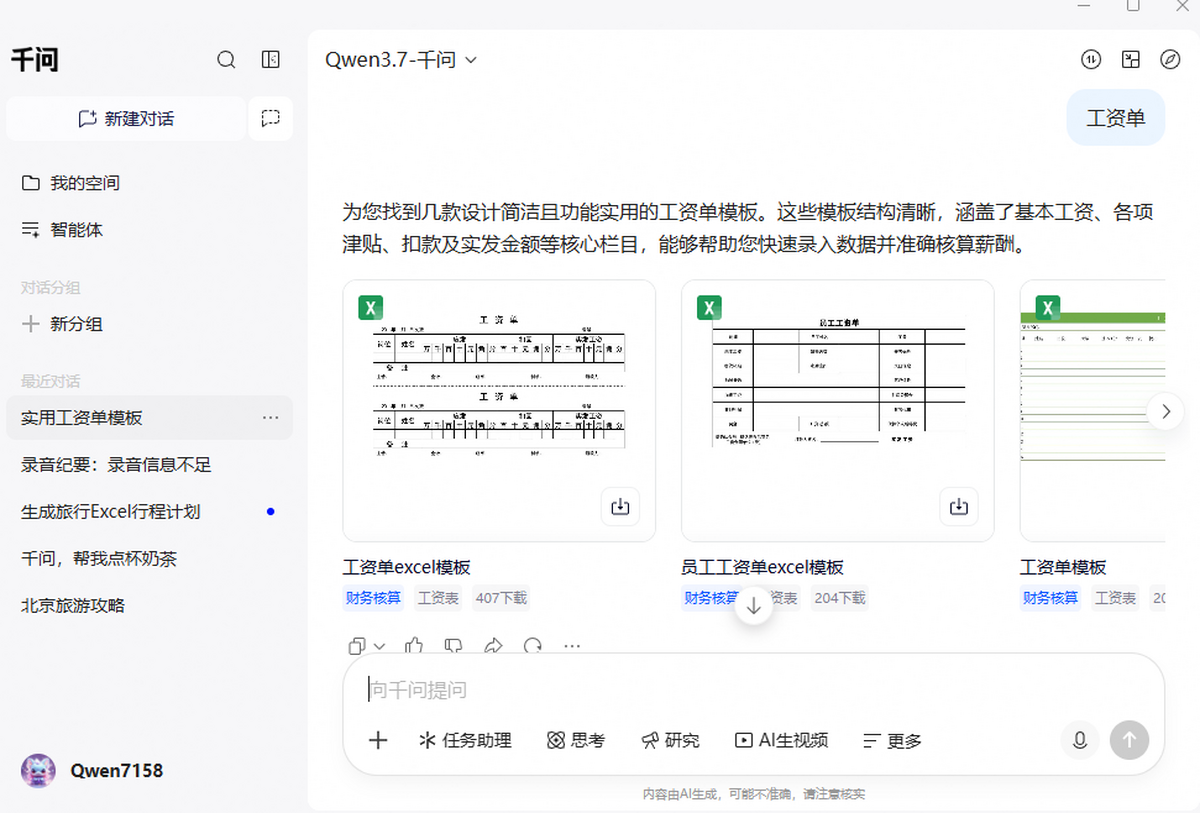Show next templates with right chevron
The height and width of the screenshot is (813, 1200).
pyautogui.click(x=1165, y=411)
